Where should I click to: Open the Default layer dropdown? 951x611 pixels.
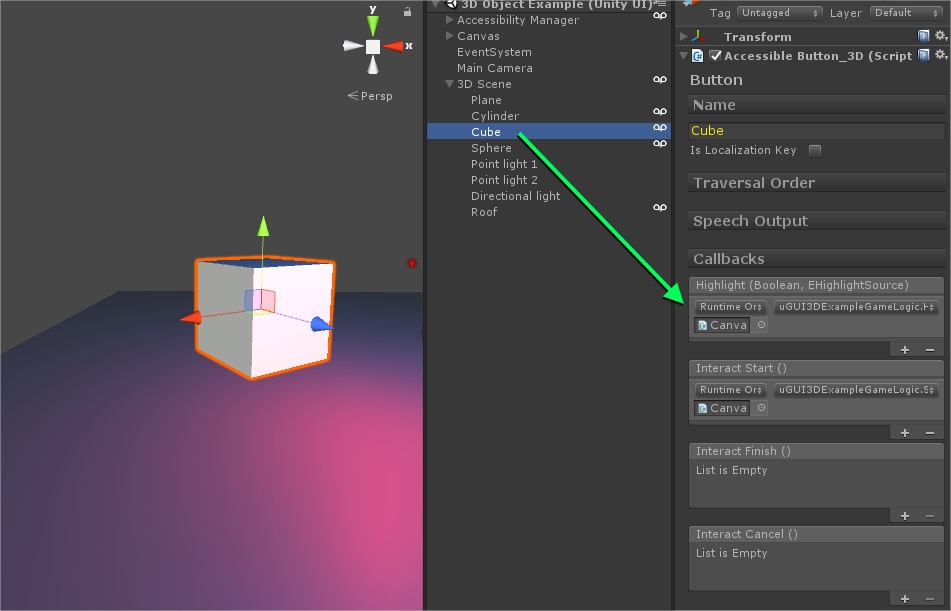[905, 13]
